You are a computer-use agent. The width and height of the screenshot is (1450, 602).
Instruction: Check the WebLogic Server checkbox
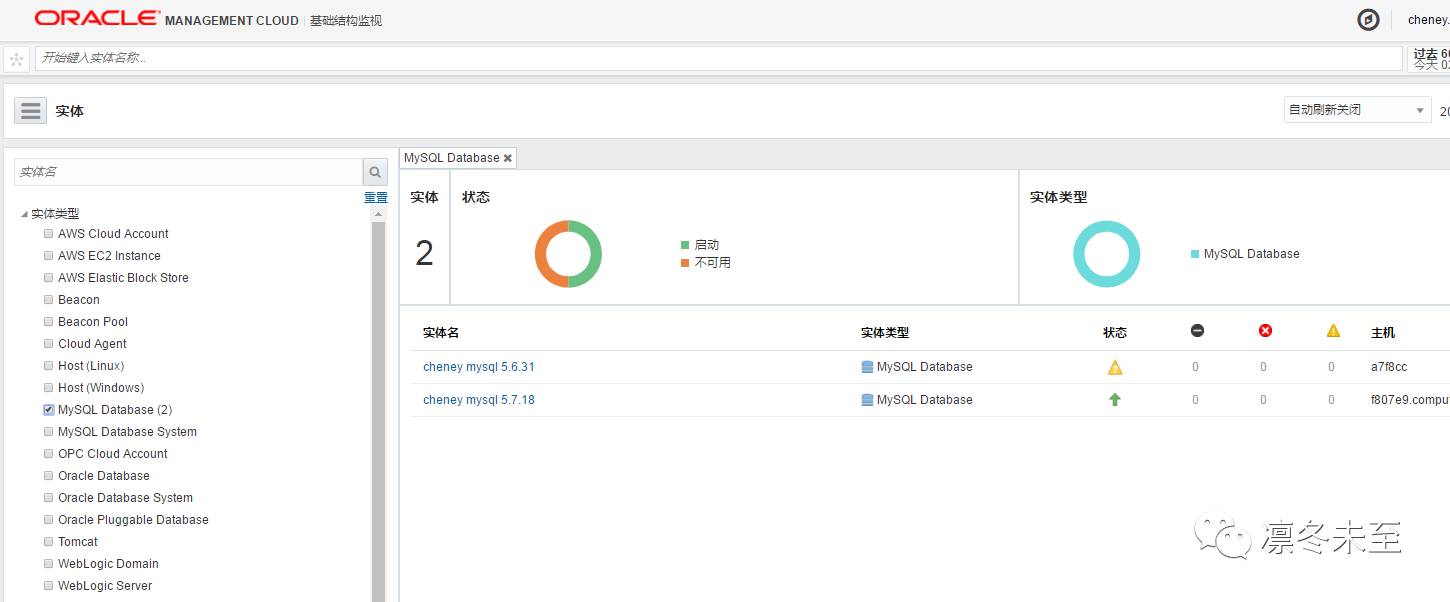point(48,586)
